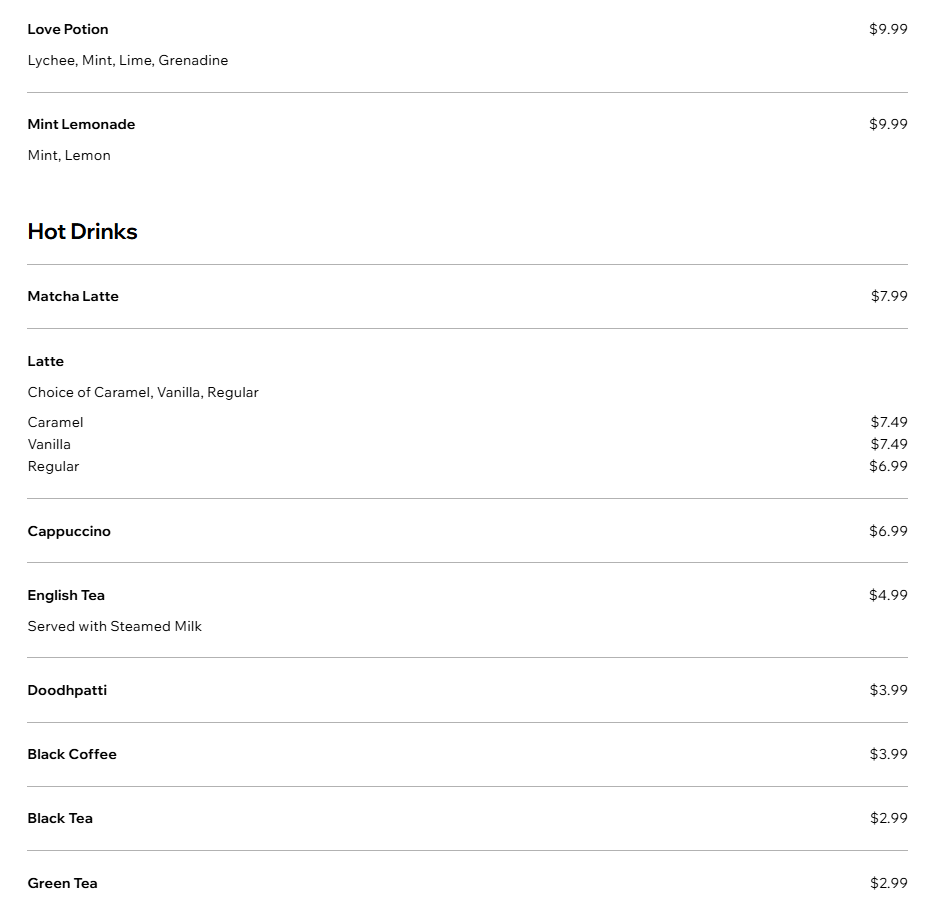Image resolution: width=934 pixels, height=916 pixels.
Task: Click the Mint, Lemon ingredients text
Action: click(x=69, y=155)
